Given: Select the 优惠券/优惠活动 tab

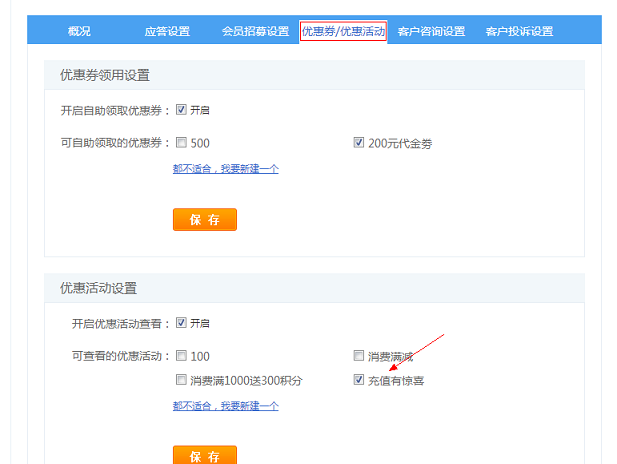Looking at the screenshot, I should point(343,31).
